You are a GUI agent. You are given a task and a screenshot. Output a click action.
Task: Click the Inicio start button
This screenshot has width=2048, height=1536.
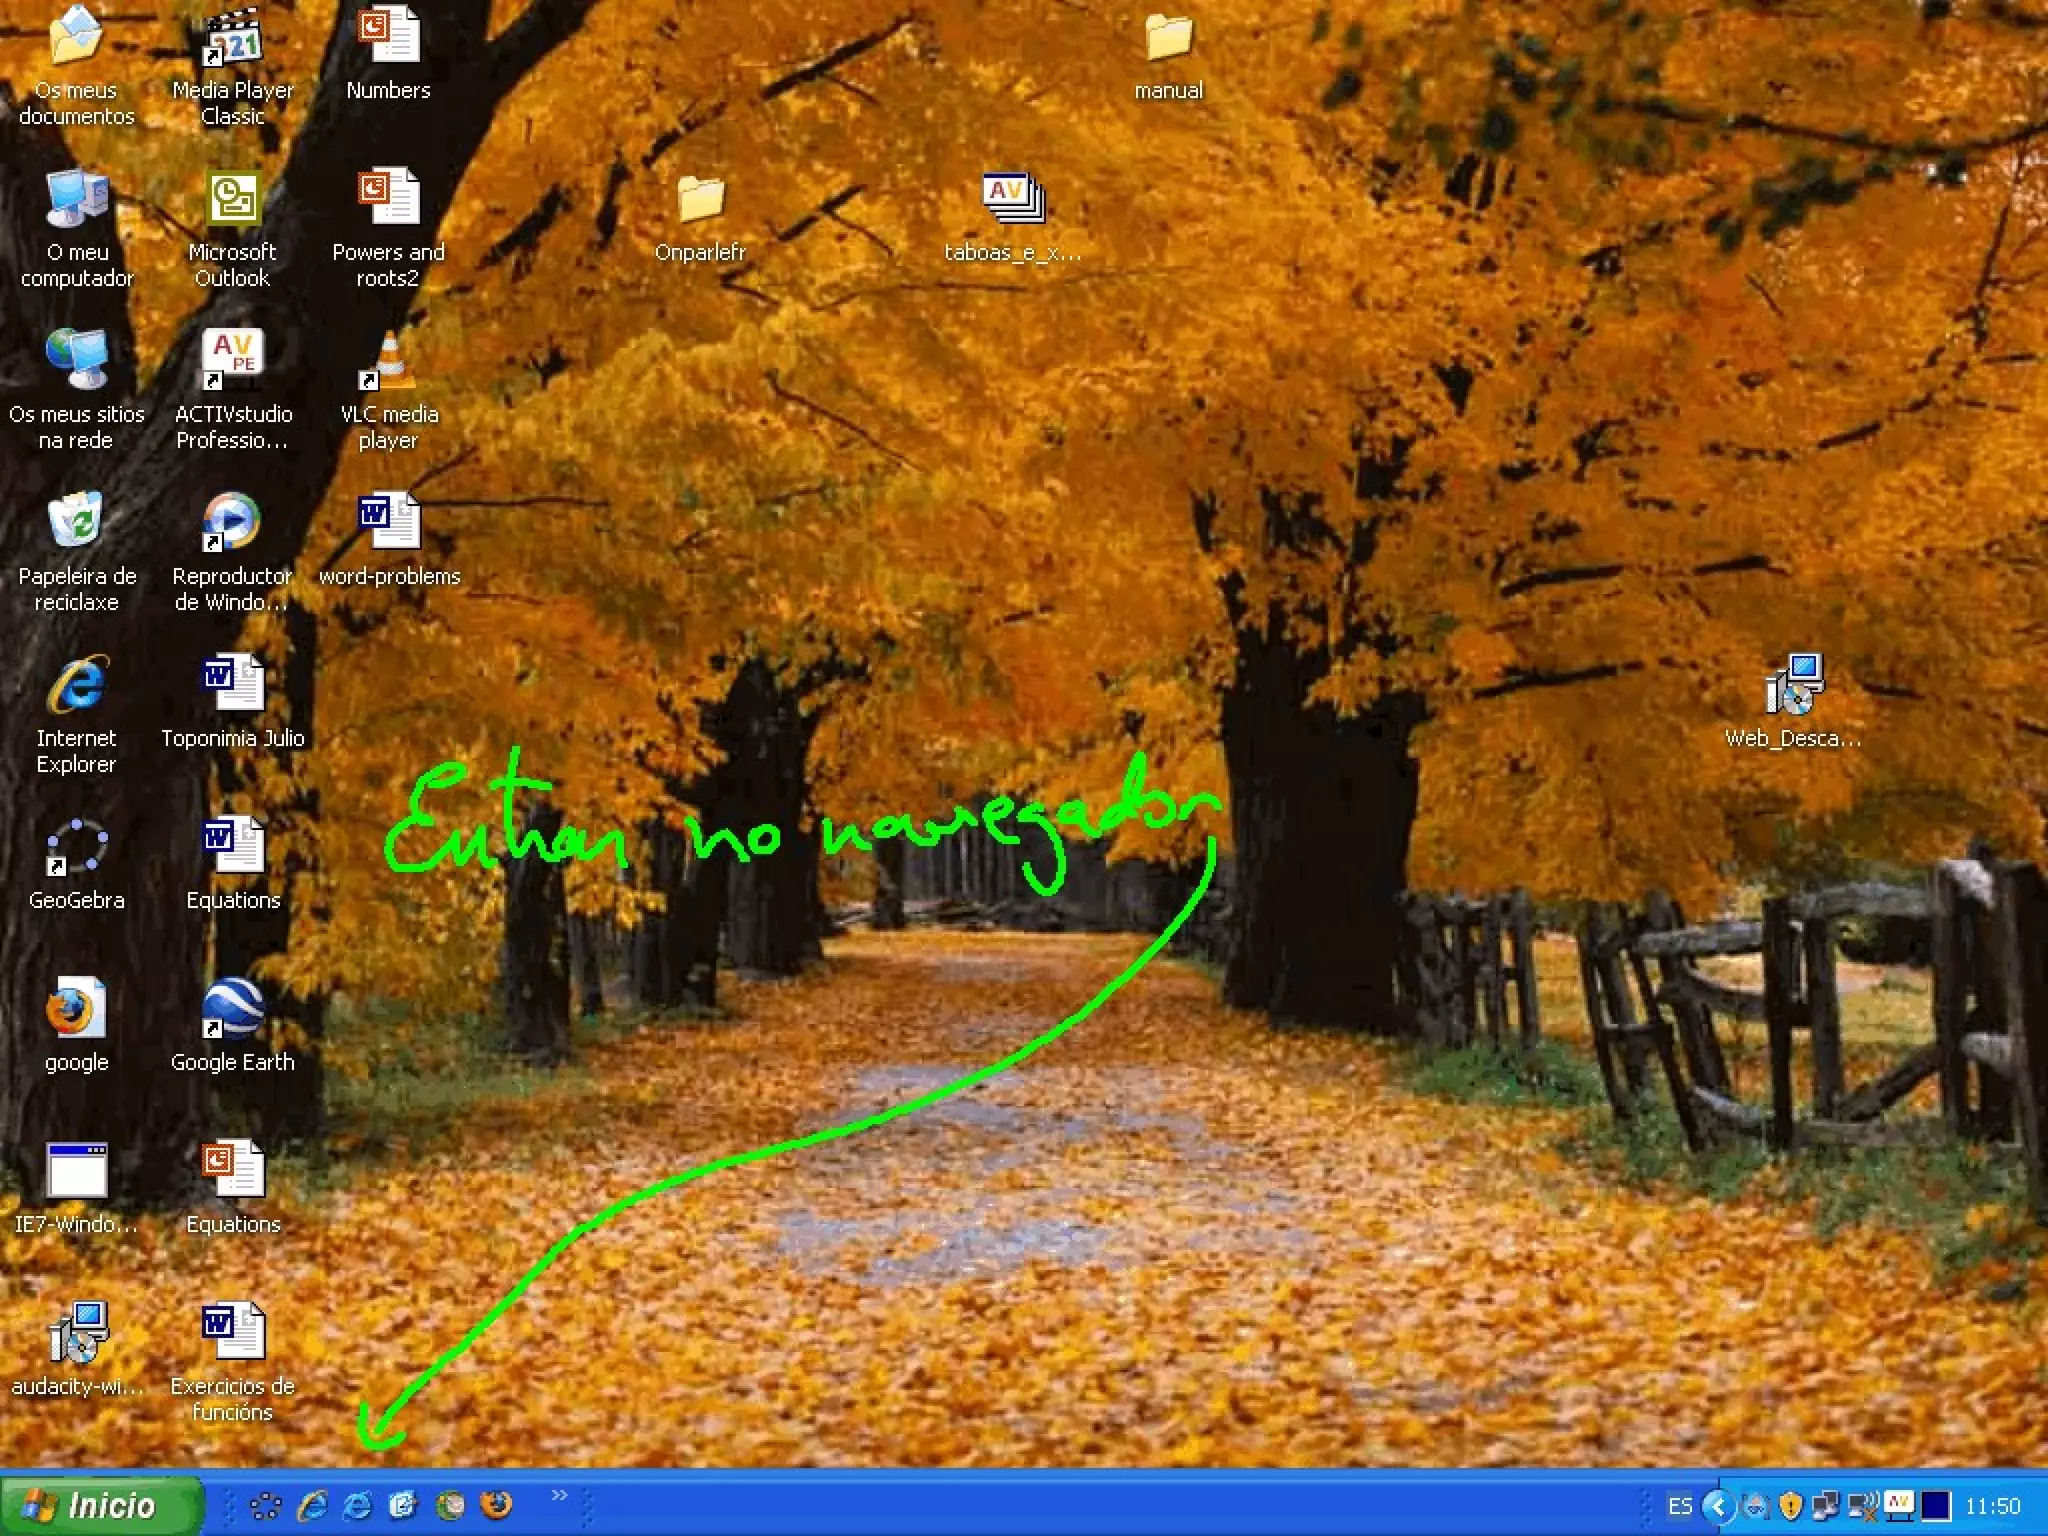click(x=100, y=1505)
